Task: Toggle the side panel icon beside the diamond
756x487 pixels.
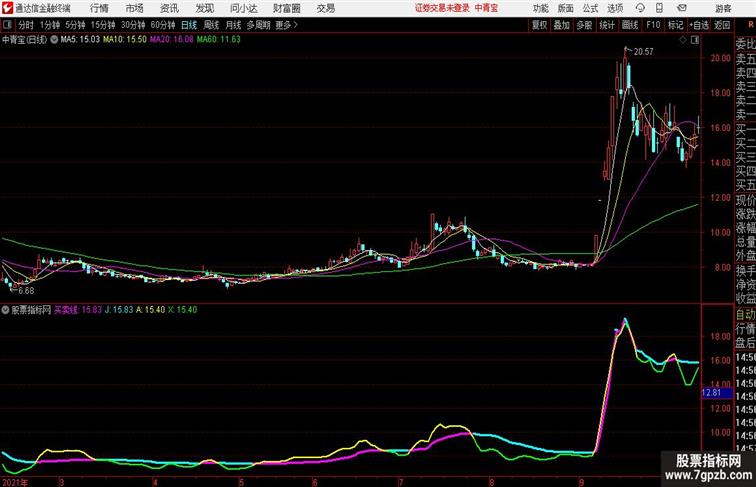Action: point(695,40)
